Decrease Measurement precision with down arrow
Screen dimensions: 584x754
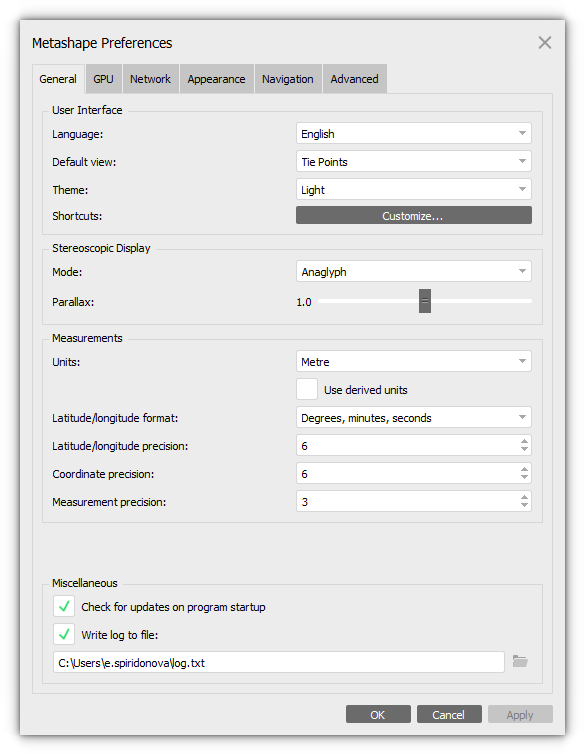tap(524, 505)
